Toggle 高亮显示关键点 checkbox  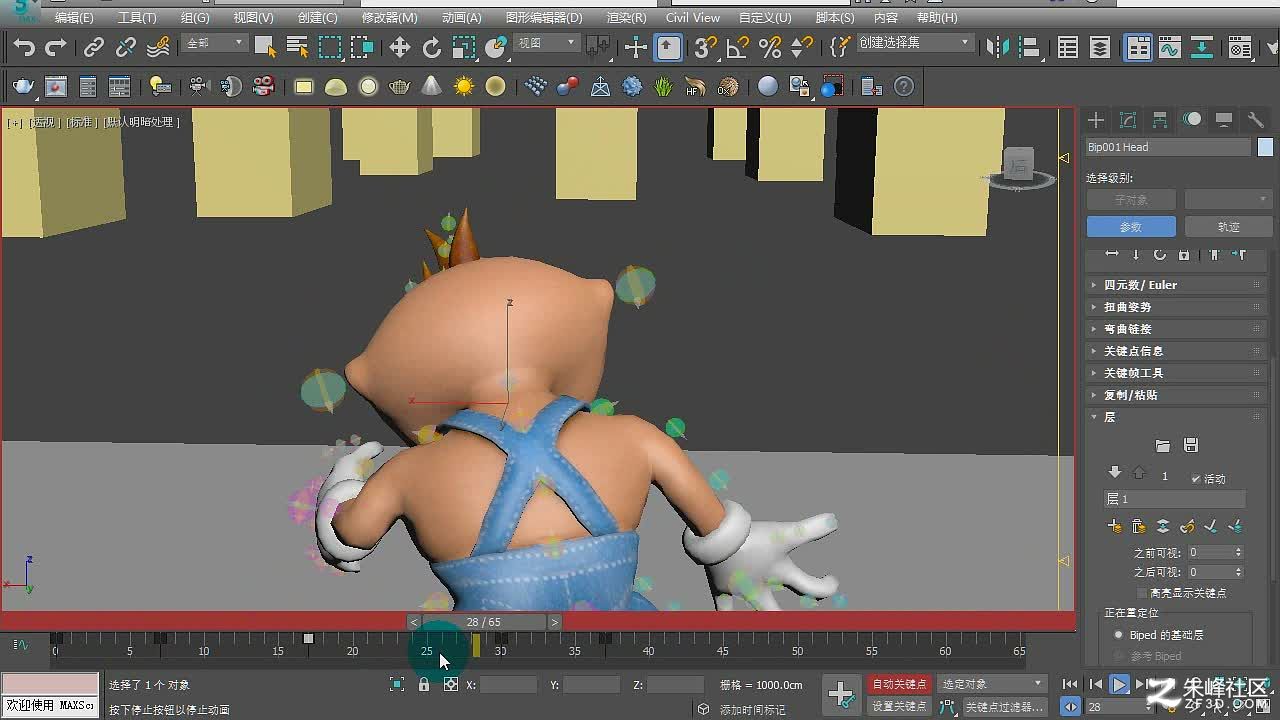click(x=1142, y=593)
